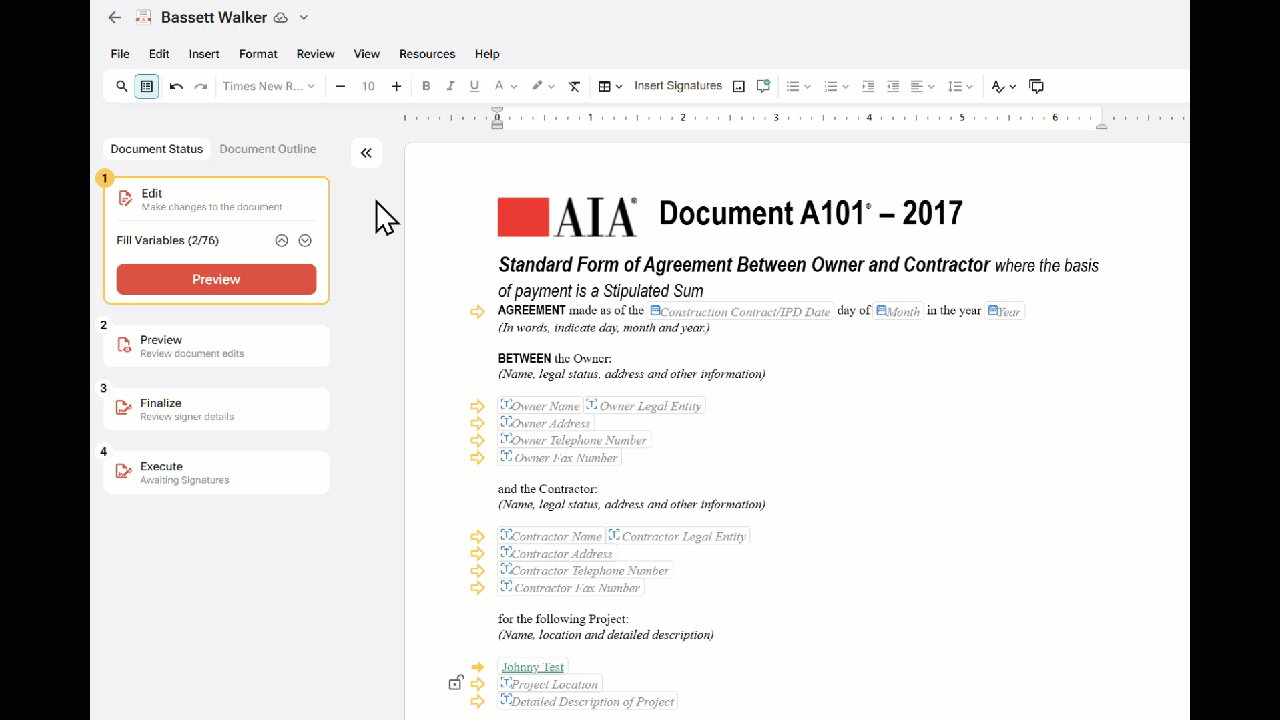Click the cloud sync status icon
The image size is (1280, 720).
(281, 18)
